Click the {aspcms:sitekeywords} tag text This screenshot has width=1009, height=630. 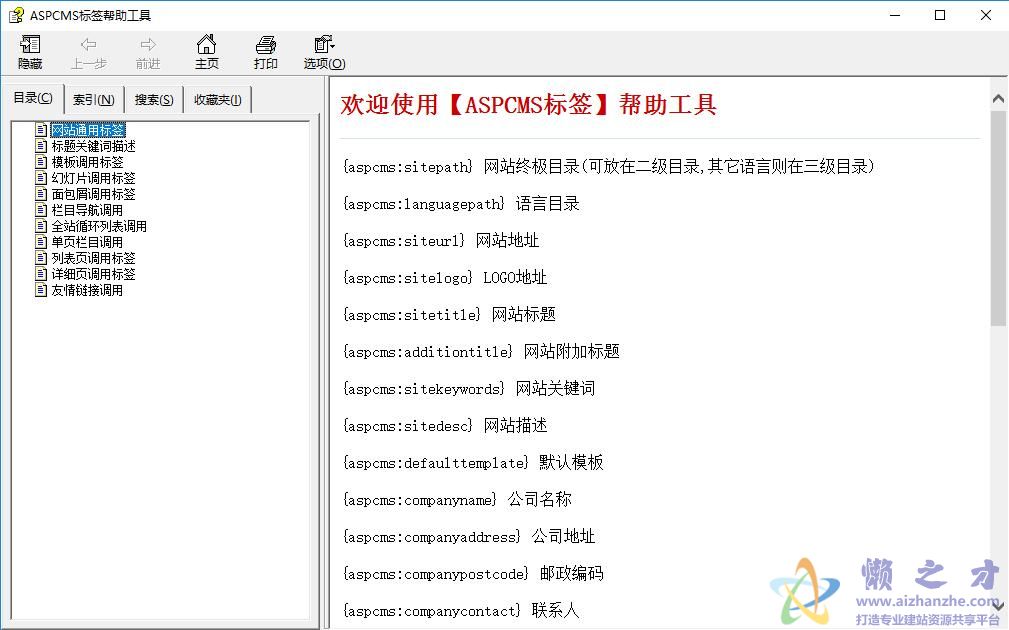click(x=423, y=389)
